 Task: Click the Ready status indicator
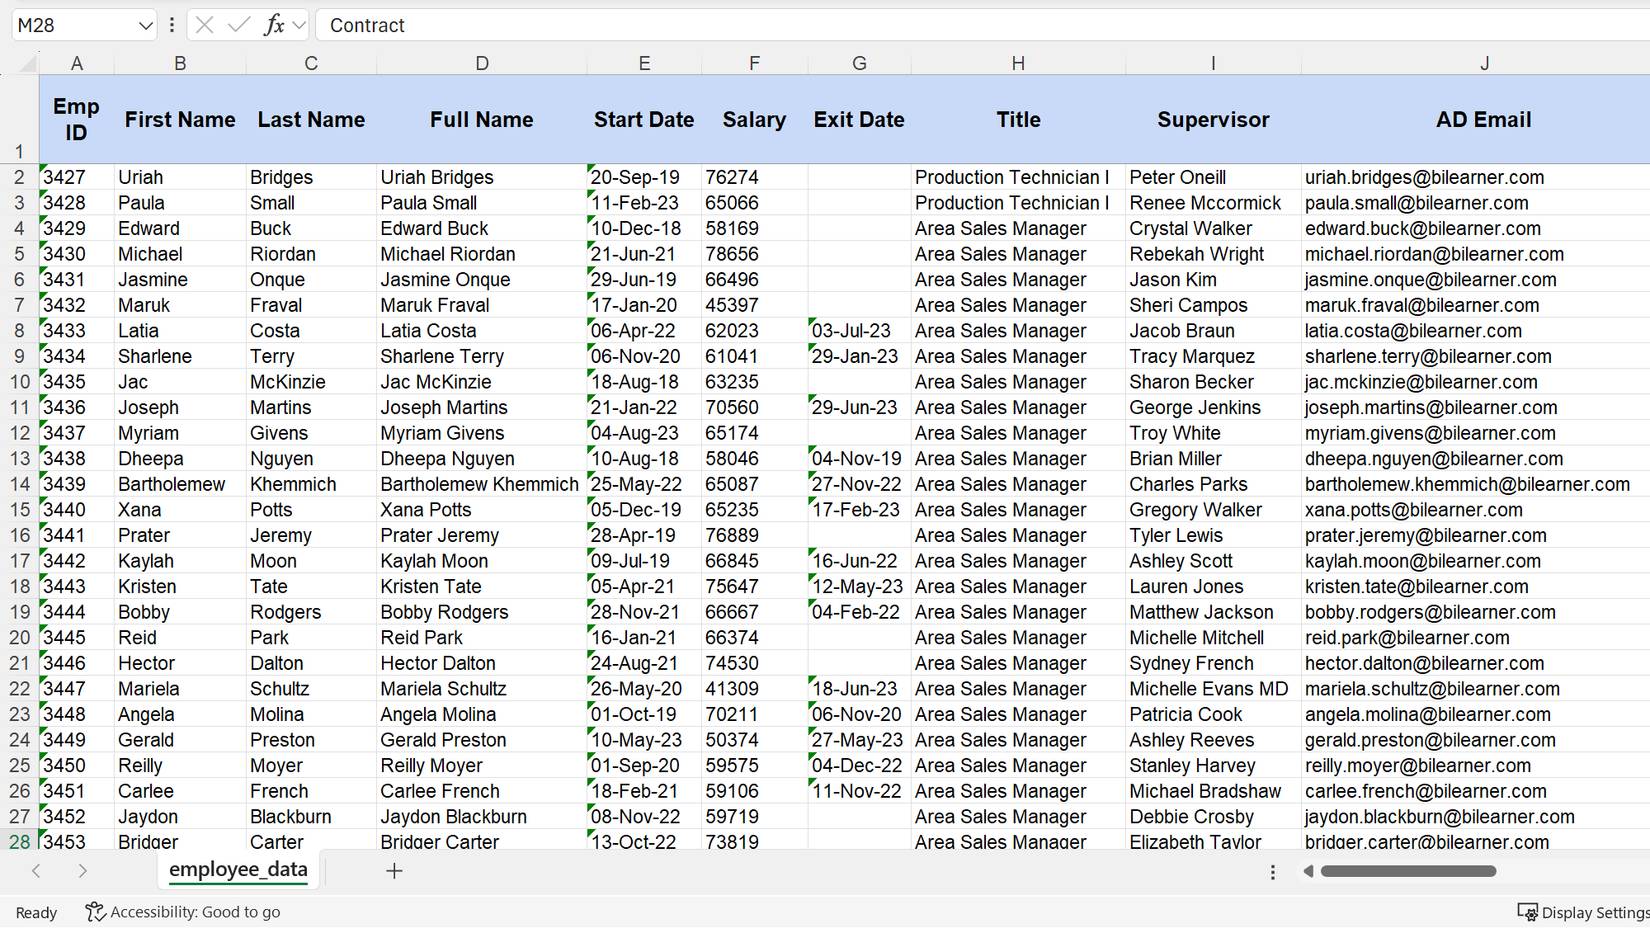coord(34,912)
